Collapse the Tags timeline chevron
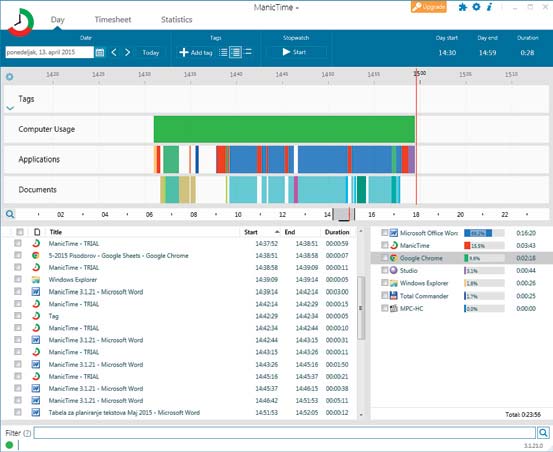553x452 pixels. pos(10,108)
